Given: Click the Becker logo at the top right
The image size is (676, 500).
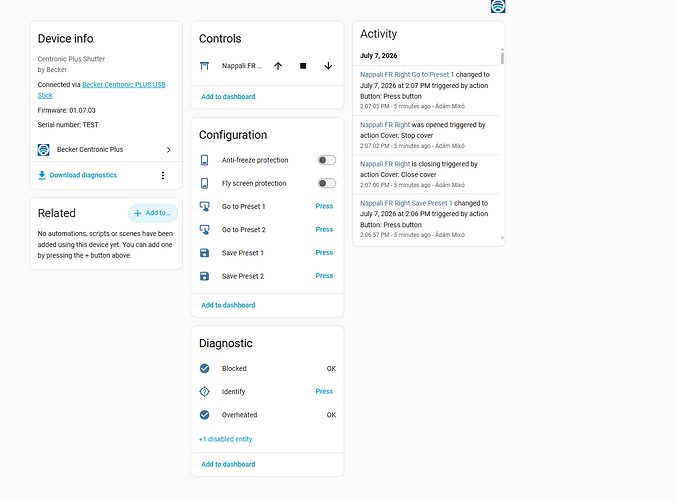Looking at the screenshot, I should (x=498, y=6).
